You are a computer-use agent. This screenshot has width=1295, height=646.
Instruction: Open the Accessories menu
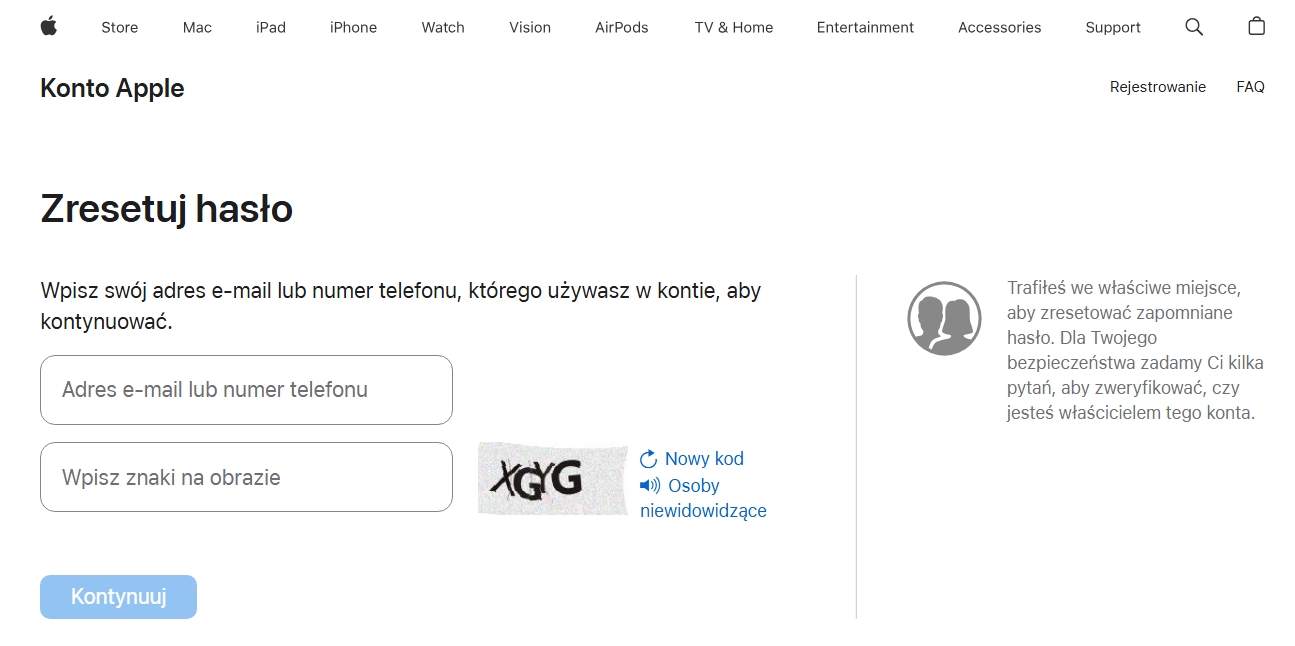pyautogui.click(x=1000, y=27)
